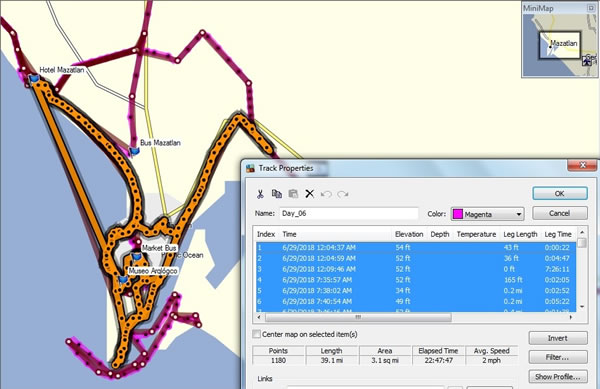Open Show Profile... for the track
This screenshot has height=389, width=600.
tap(558, 376)
